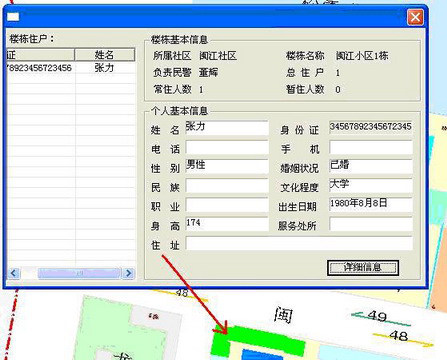
Task: Click the 婚姻状况 field showing 已婚
Action: tap(371, 166)
